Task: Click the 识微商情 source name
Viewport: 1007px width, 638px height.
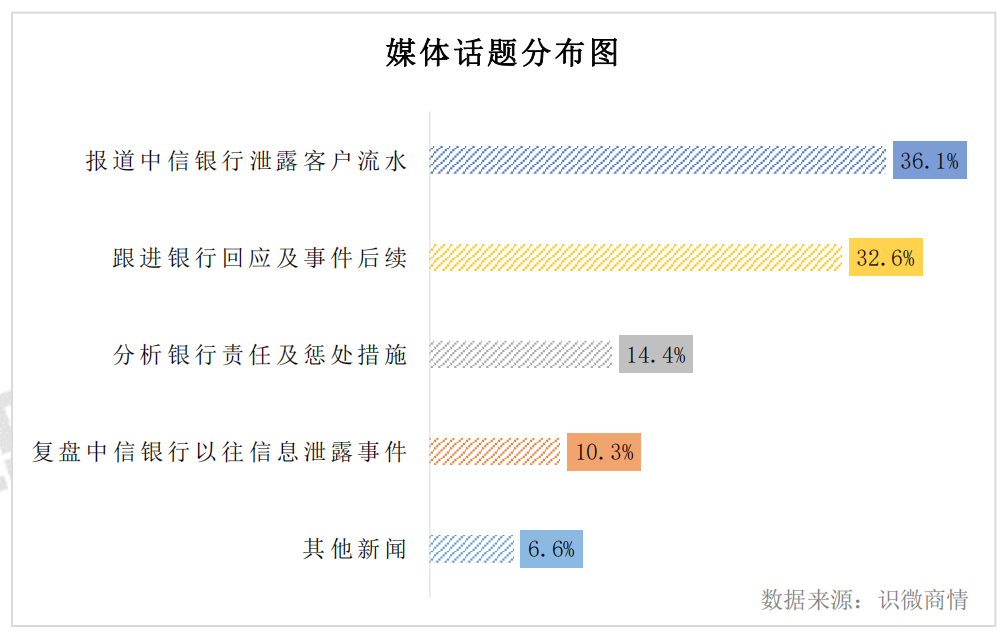Action: [x=924, y=599]
